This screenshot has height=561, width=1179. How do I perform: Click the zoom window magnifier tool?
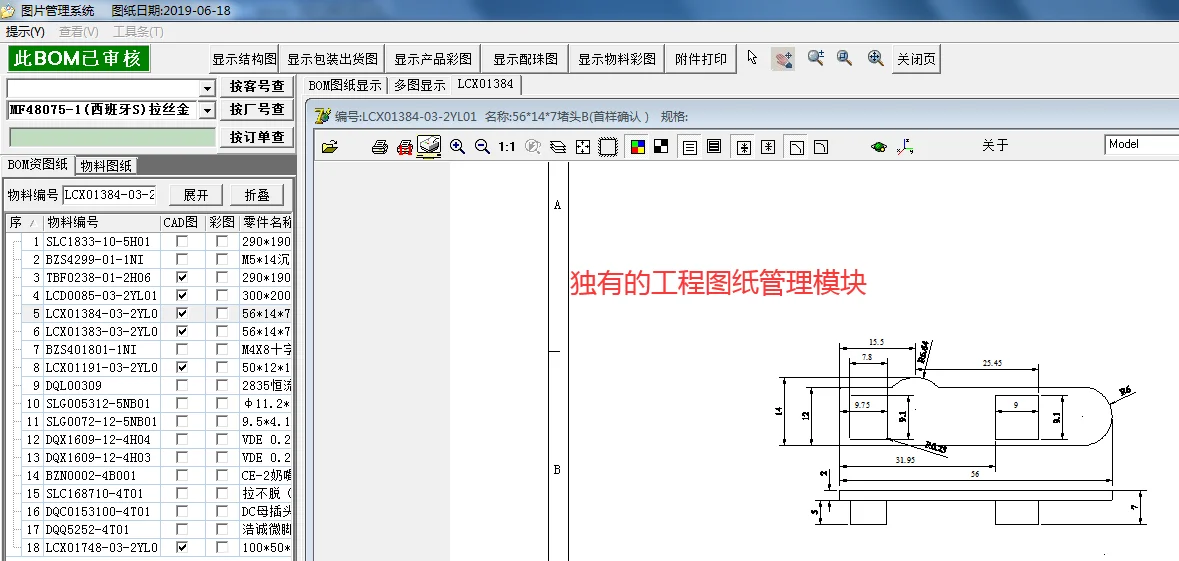(844, 58)
